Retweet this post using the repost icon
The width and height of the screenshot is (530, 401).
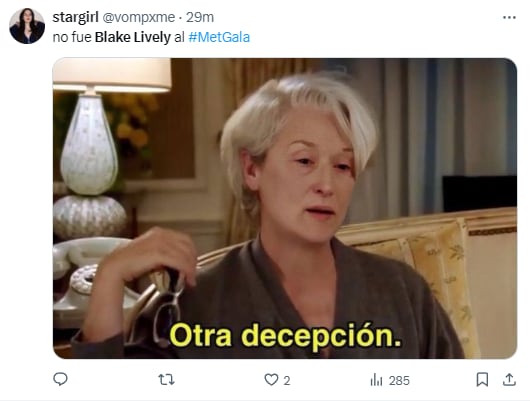(x=167, y=380)
